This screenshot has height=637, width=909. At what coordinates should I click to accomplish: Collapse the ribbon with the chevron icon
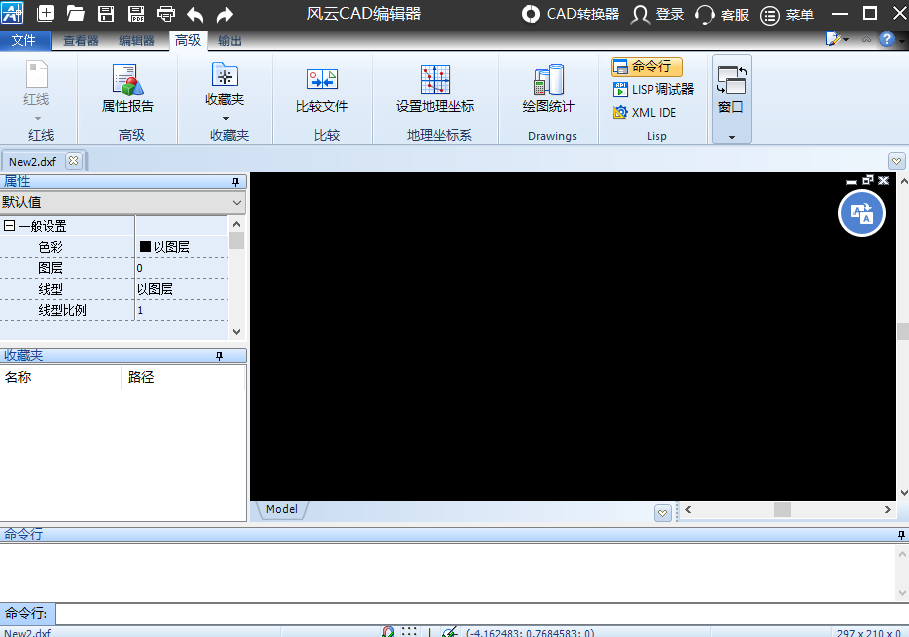[x=866, y=39]
